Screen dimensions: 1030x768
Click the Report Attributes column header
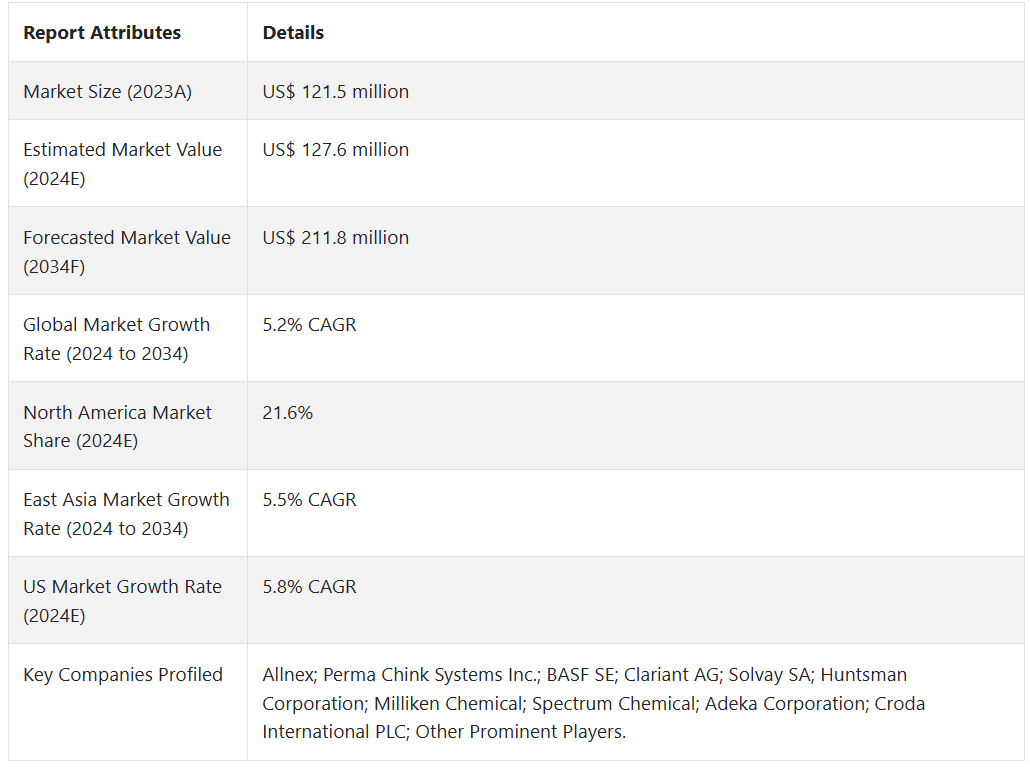click(x=102, y=33)
